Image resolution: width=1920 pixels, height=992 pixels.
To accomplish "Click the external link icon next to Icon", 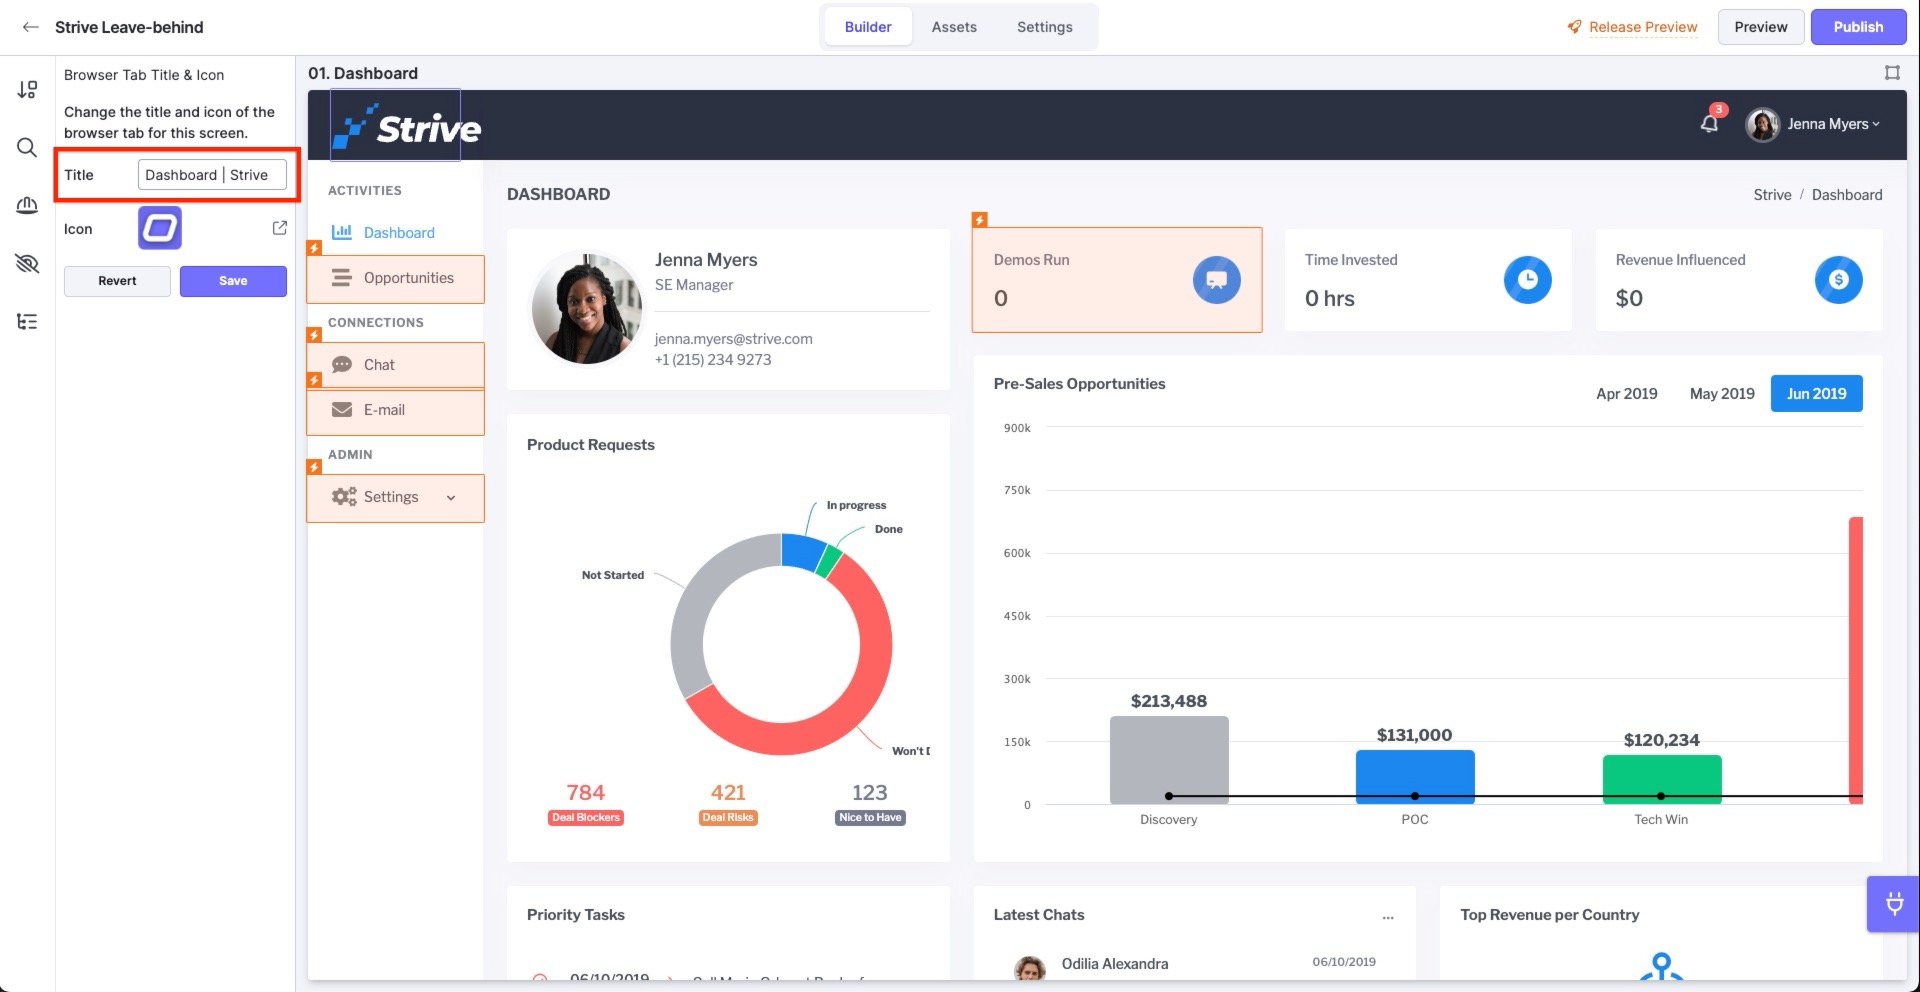I will point(280,228).
